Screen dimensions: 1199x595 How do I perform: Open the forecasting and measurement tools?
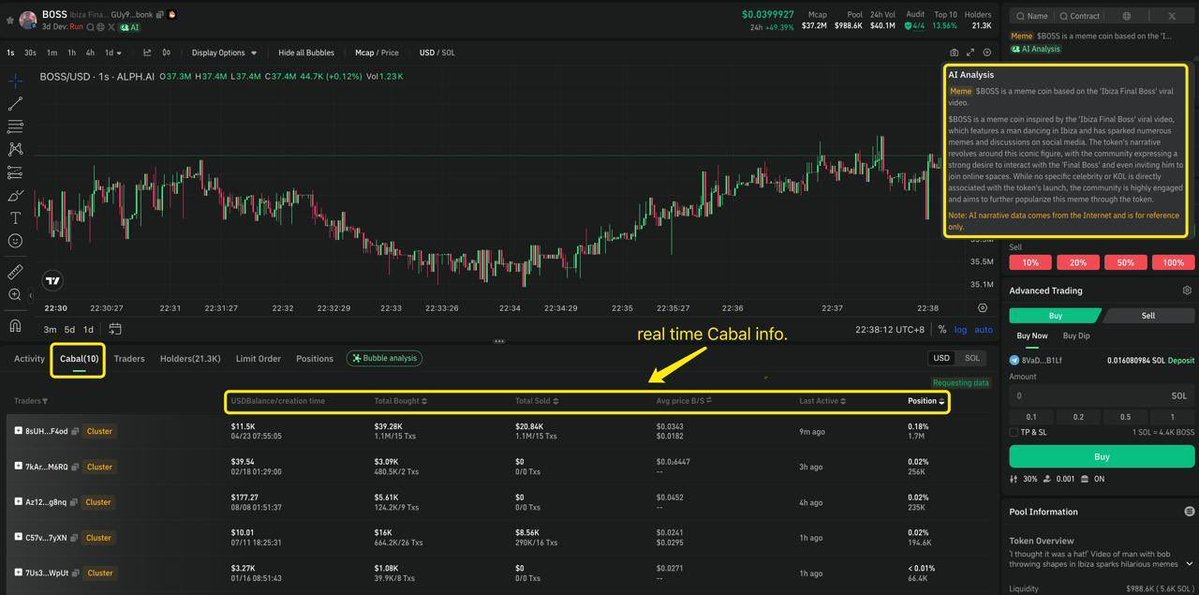coord(15,172)
